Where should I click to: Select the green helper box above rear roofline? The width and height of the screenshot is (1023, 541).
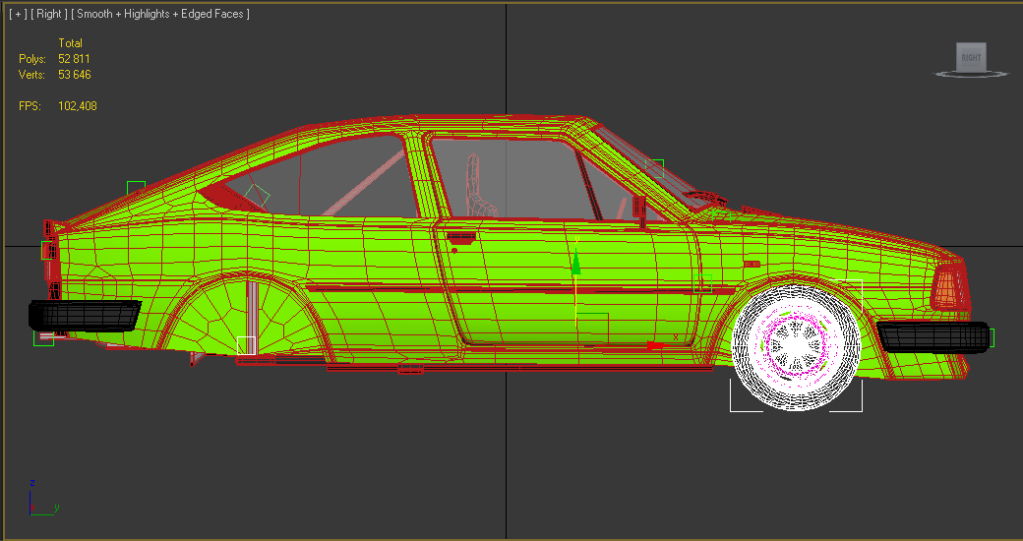click(x=136, y=189)
